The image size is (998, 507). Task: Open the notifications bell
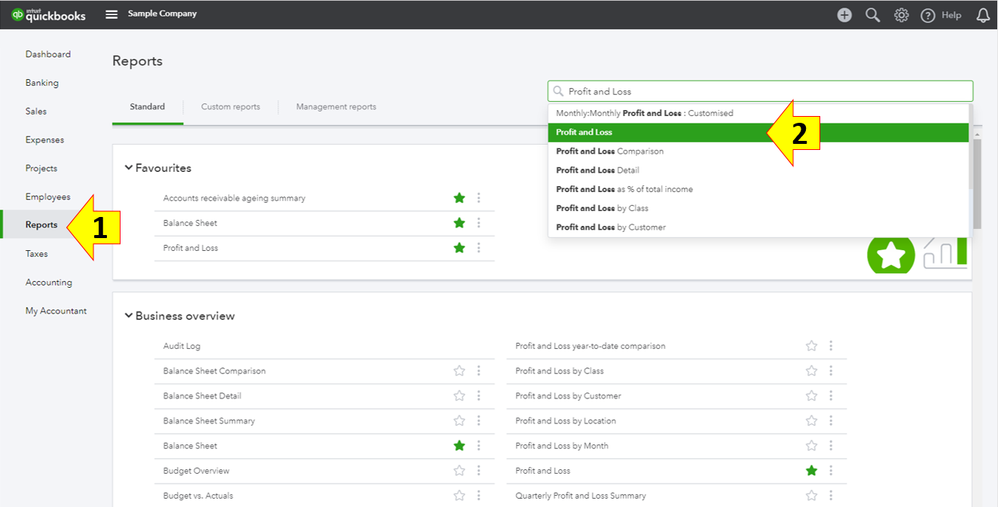coord(982,15)
